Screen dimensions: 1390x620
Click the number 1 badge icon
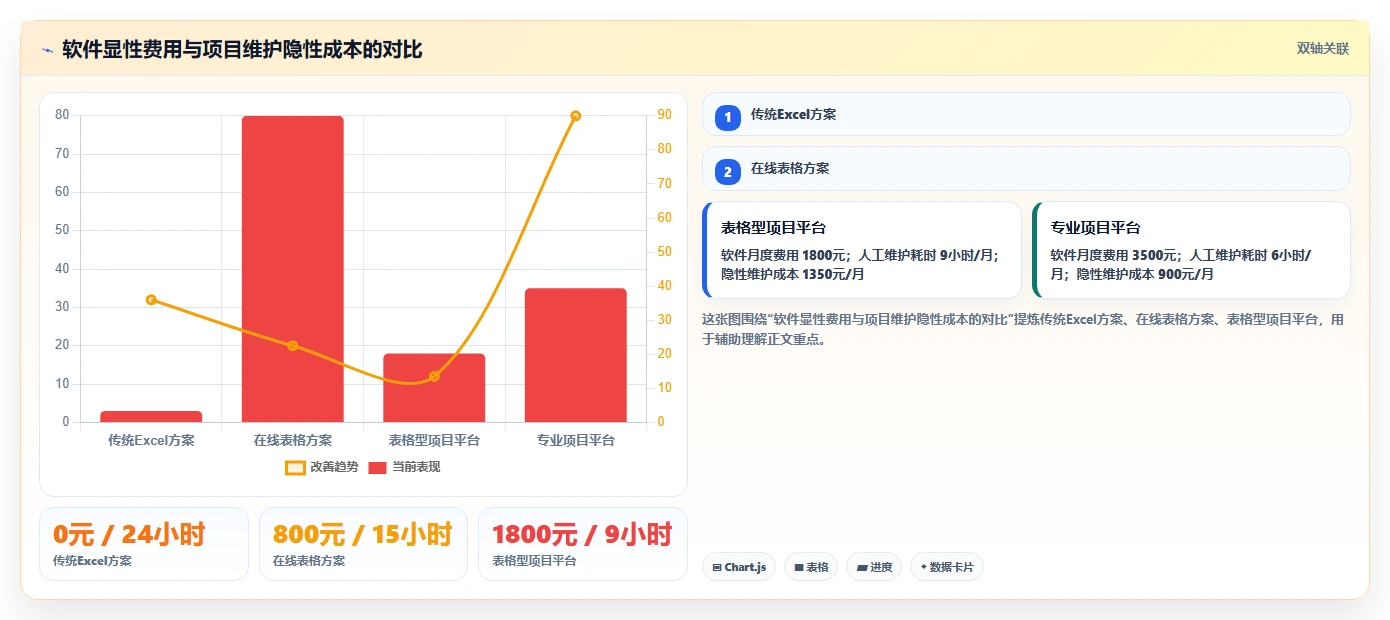pyautogui.click(x=728, y=118)
